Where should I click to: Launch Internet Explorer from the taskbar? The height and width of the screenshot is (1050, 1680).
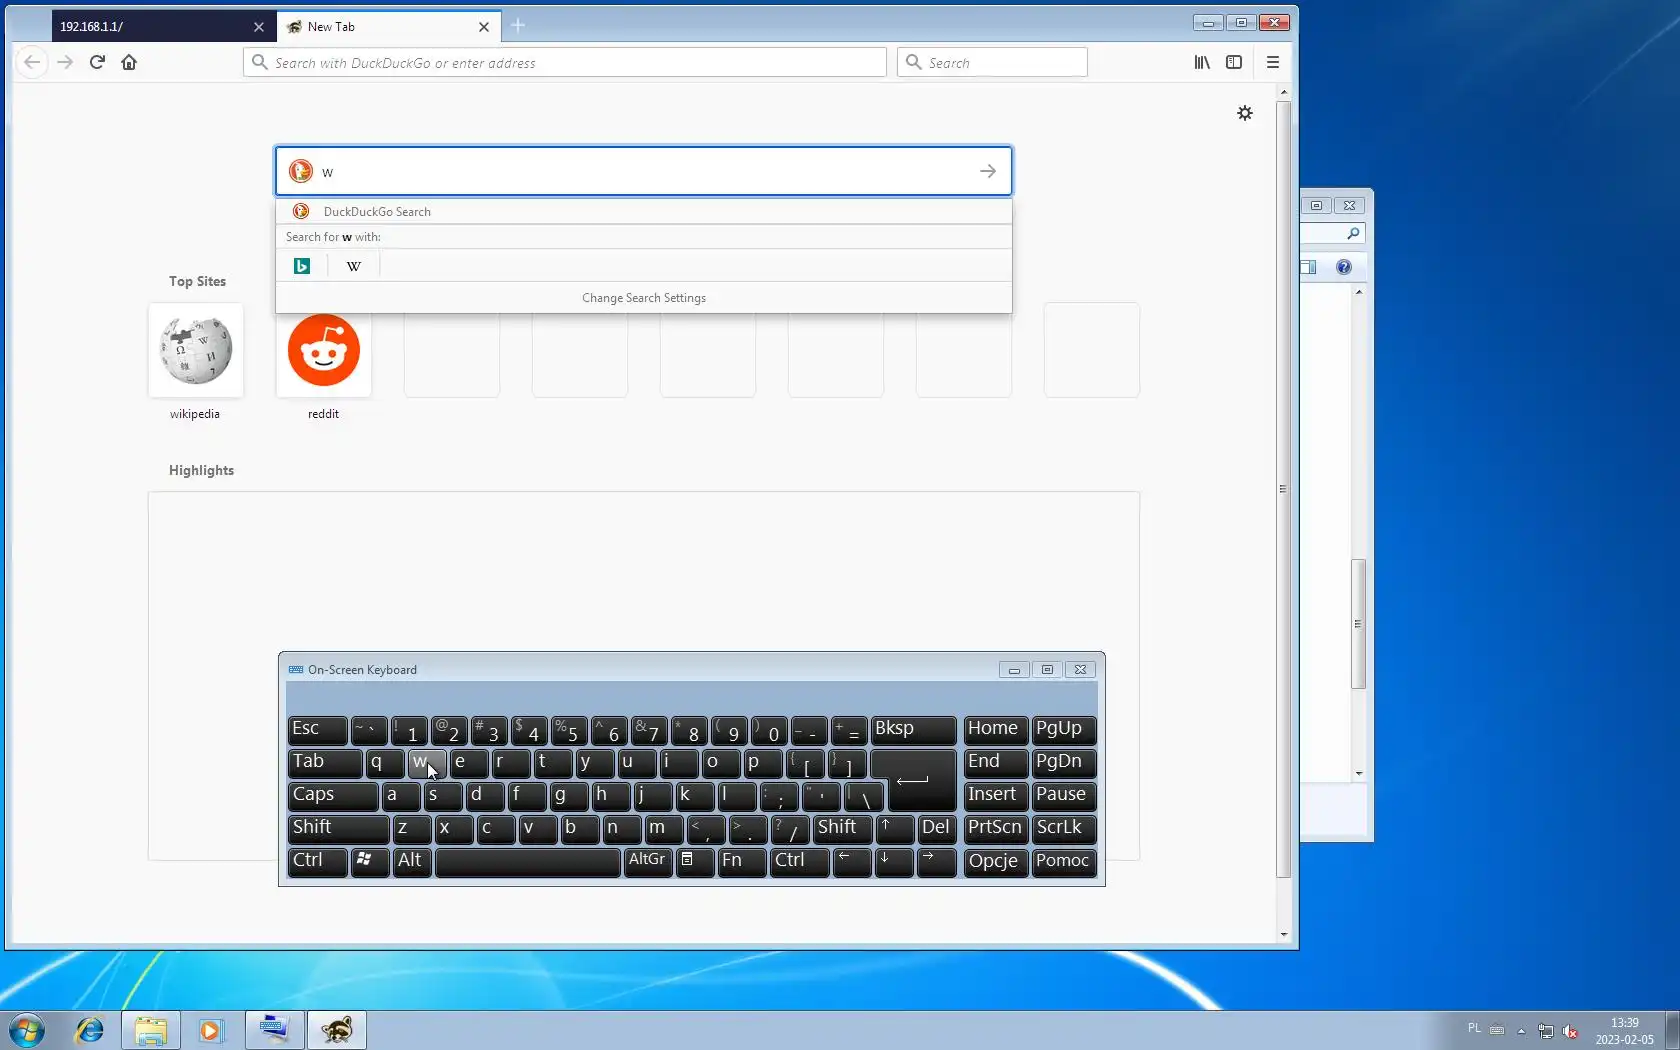click(90, 1030)
